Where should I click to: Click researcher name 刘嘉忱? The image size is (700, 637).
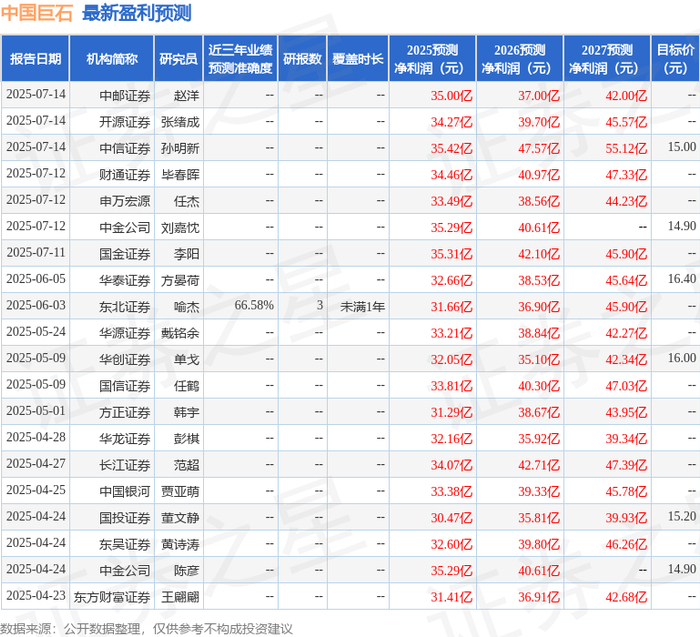click(x=180, y=228)
